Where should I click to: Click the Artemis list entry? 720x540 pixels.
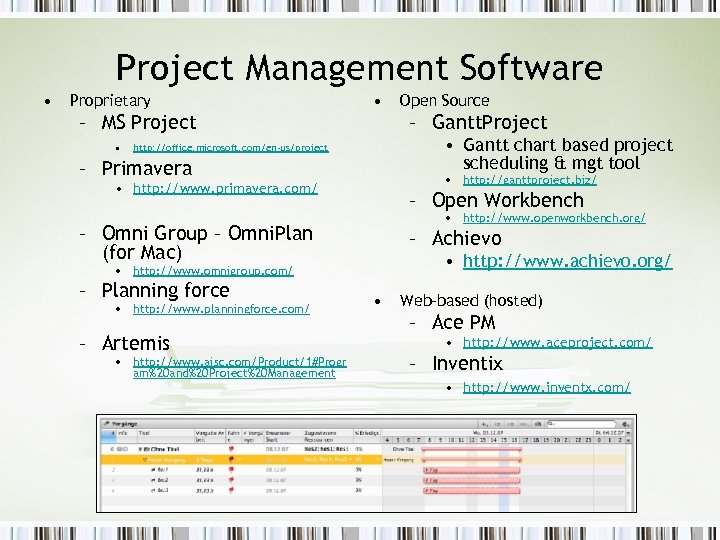tap(135, 343)
